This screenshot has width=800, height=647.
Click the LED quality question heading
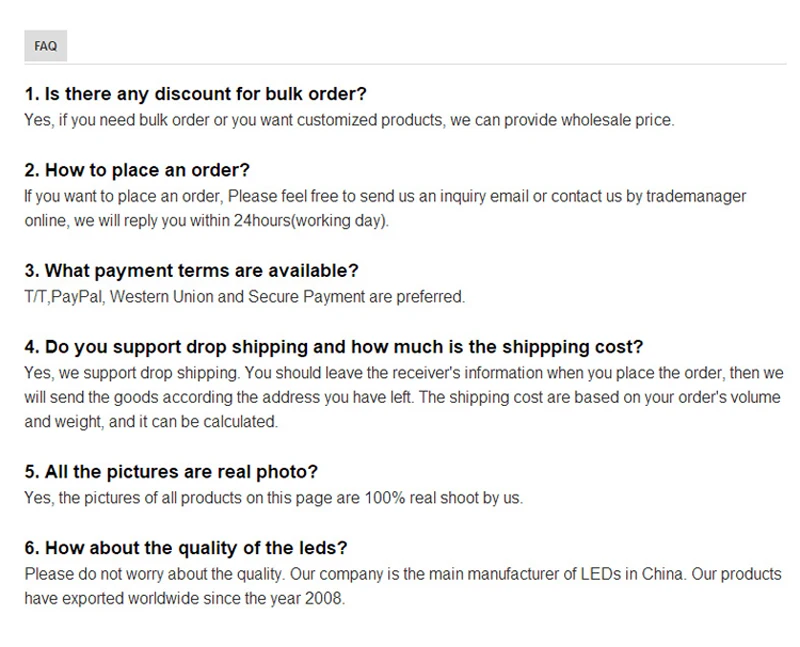[186, 548]
